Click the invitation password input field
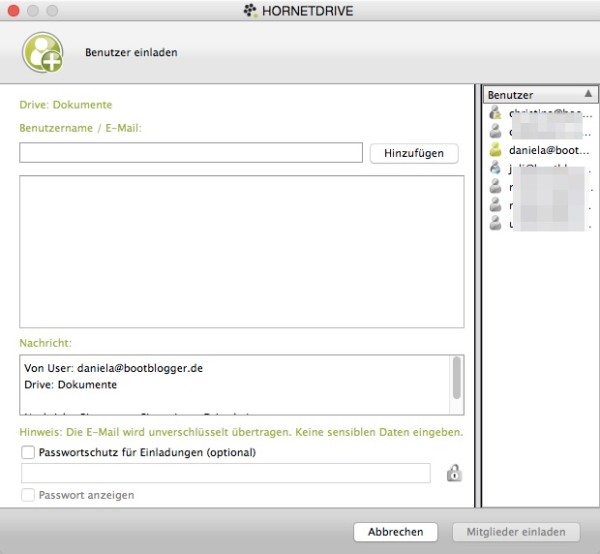The width and height of the screenshot is (600, 554). 226,473
